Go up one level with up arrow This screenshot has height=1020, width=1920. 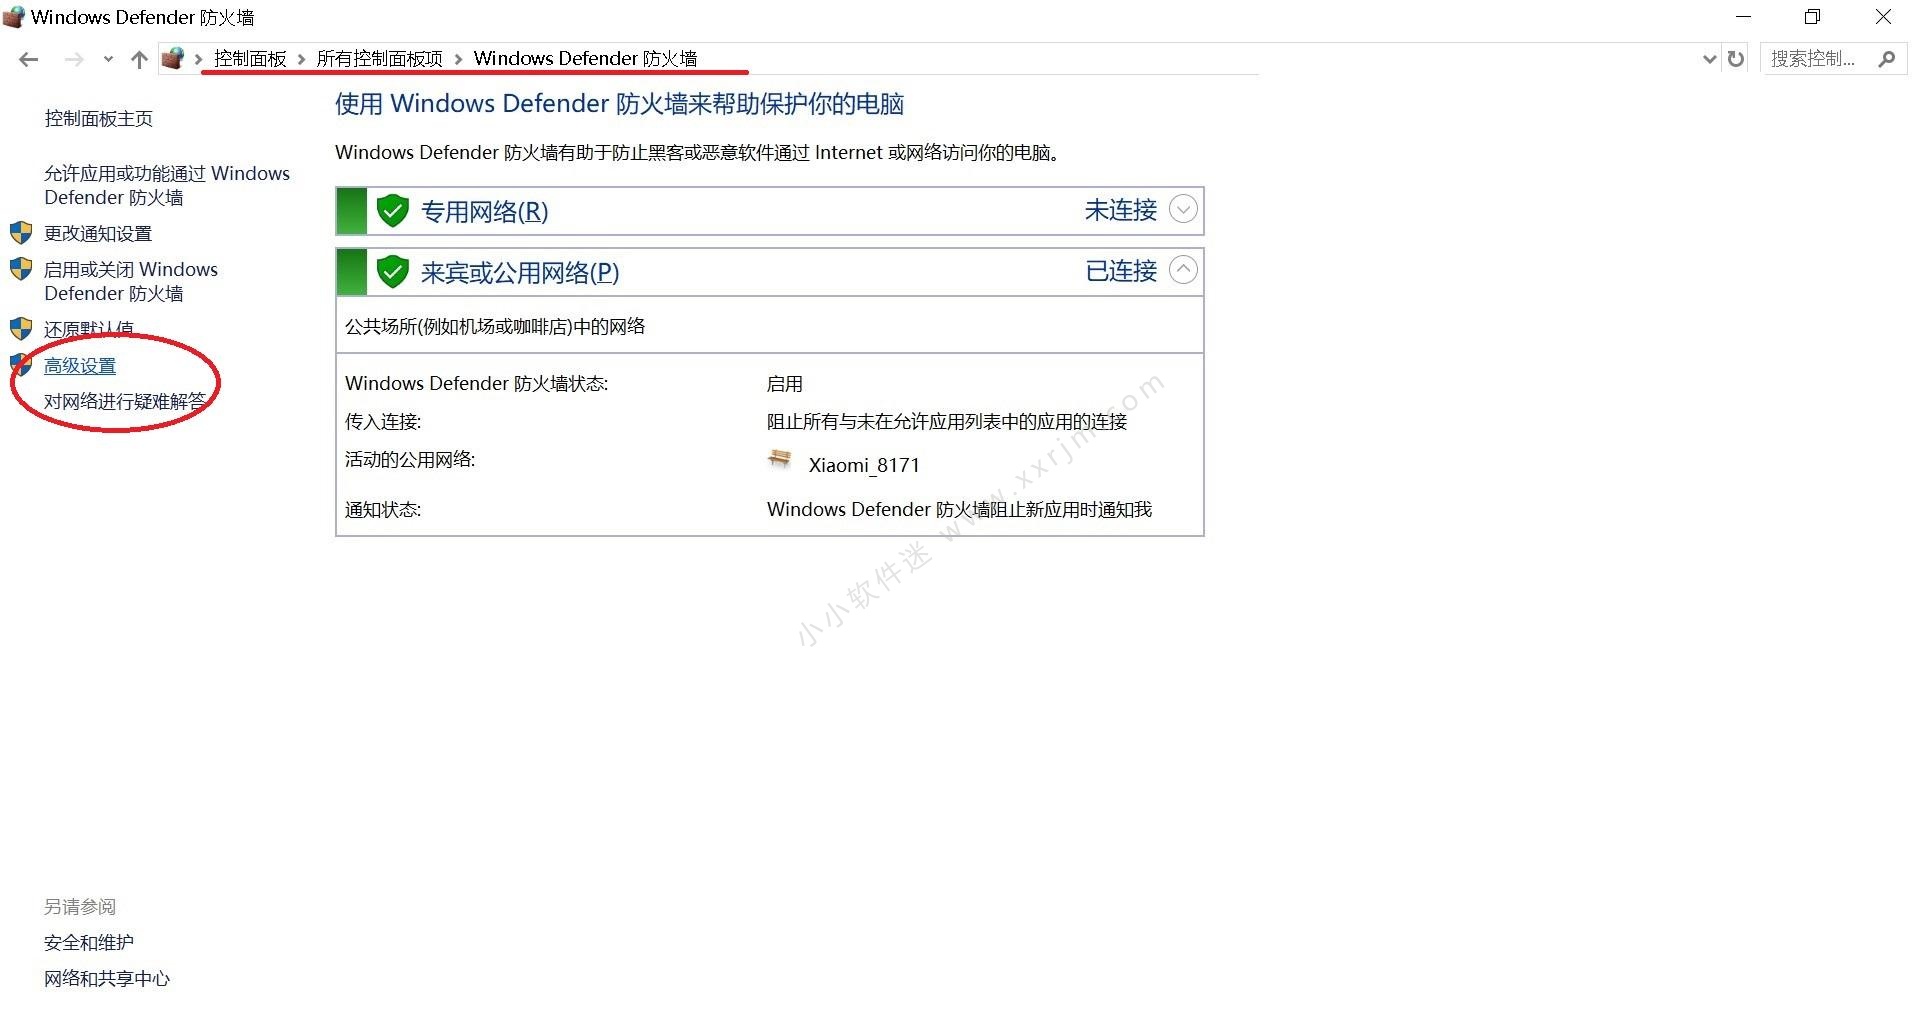(x=139, y=60)
